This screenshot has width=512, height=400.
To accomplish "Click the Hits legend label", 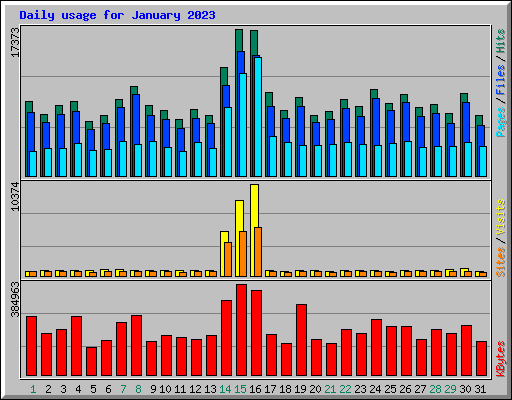I will tap(501, 41).
